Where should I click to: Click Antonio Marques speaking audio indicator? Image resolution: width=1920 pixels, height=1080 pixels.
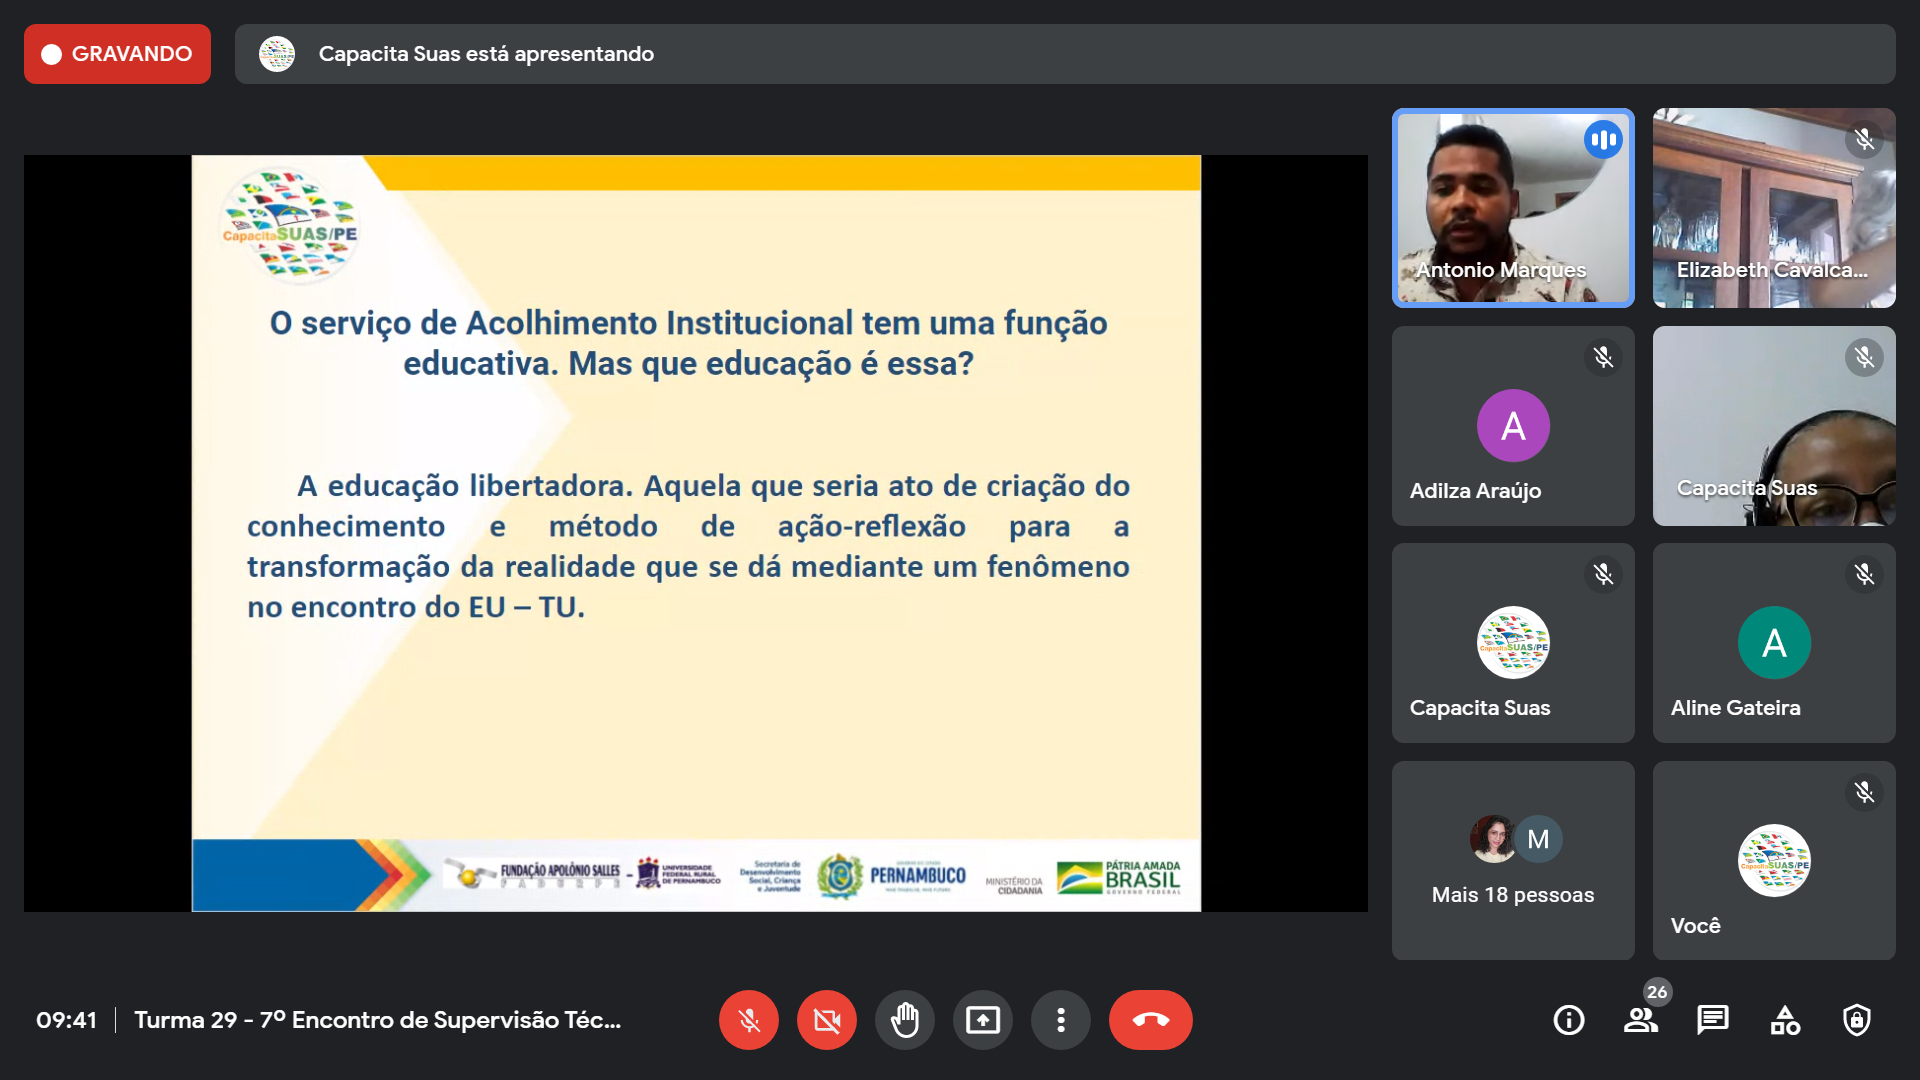pyautogui.click(x=1603, y=140)
